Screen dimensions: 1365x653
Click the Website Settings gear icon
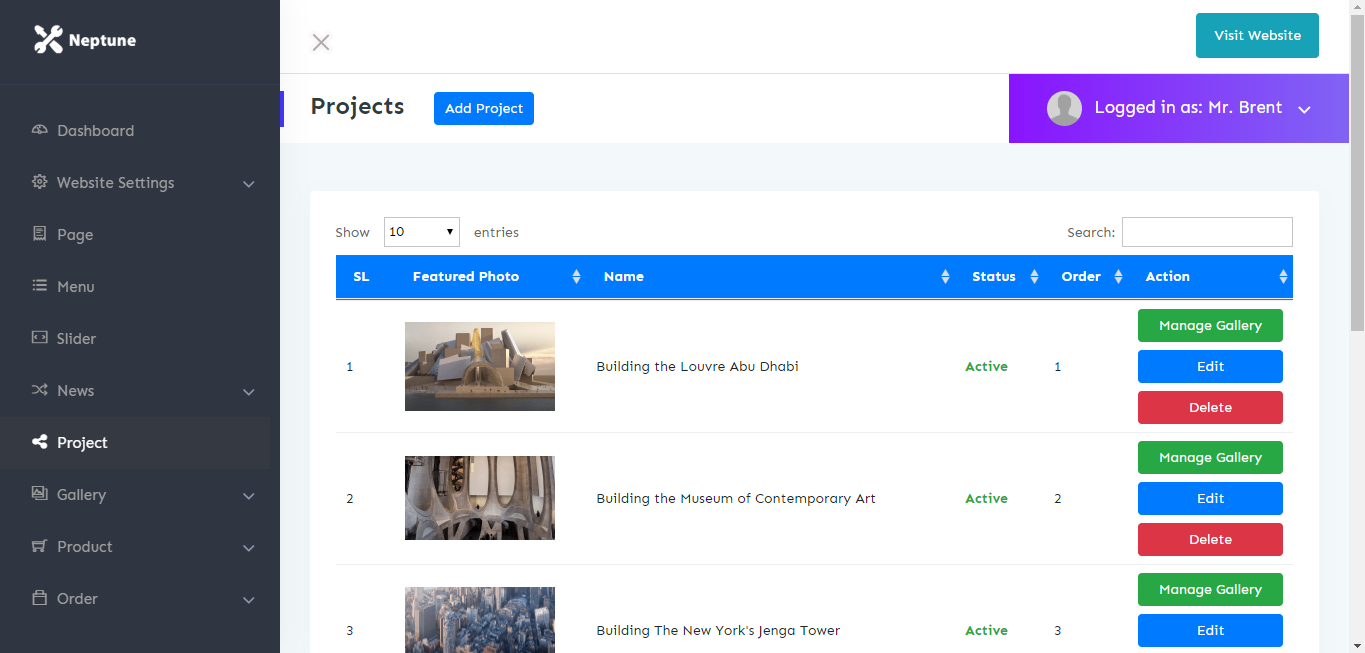40,182
